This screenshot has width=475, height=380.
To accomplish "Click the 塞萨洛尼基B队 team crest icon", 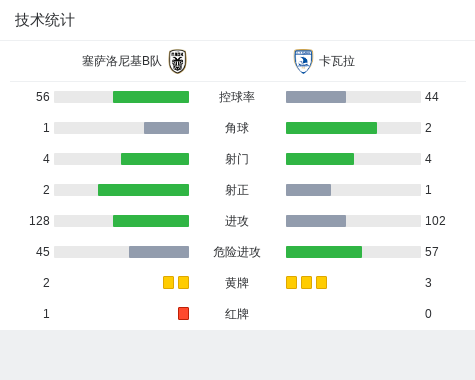I will 177,61.
